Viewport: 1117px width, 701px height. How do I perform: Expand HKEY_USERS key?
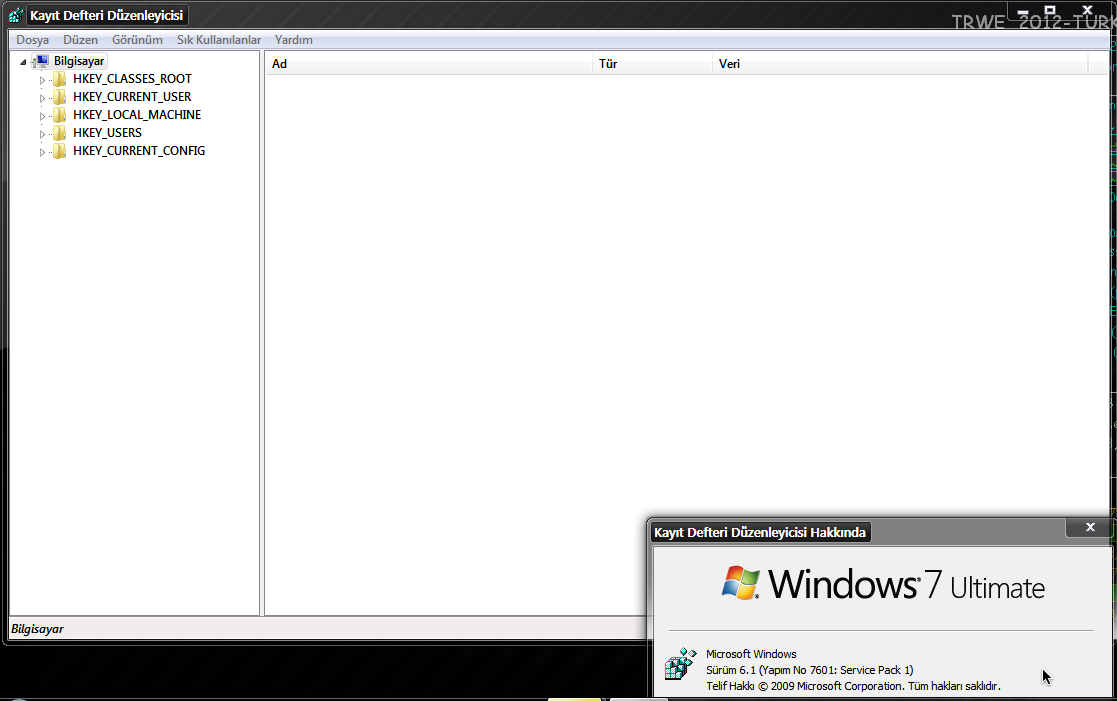42,134
